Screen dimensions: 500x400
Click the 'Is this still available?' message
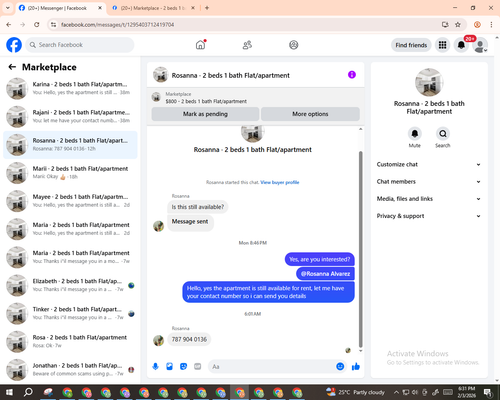[x=198, y=207]
